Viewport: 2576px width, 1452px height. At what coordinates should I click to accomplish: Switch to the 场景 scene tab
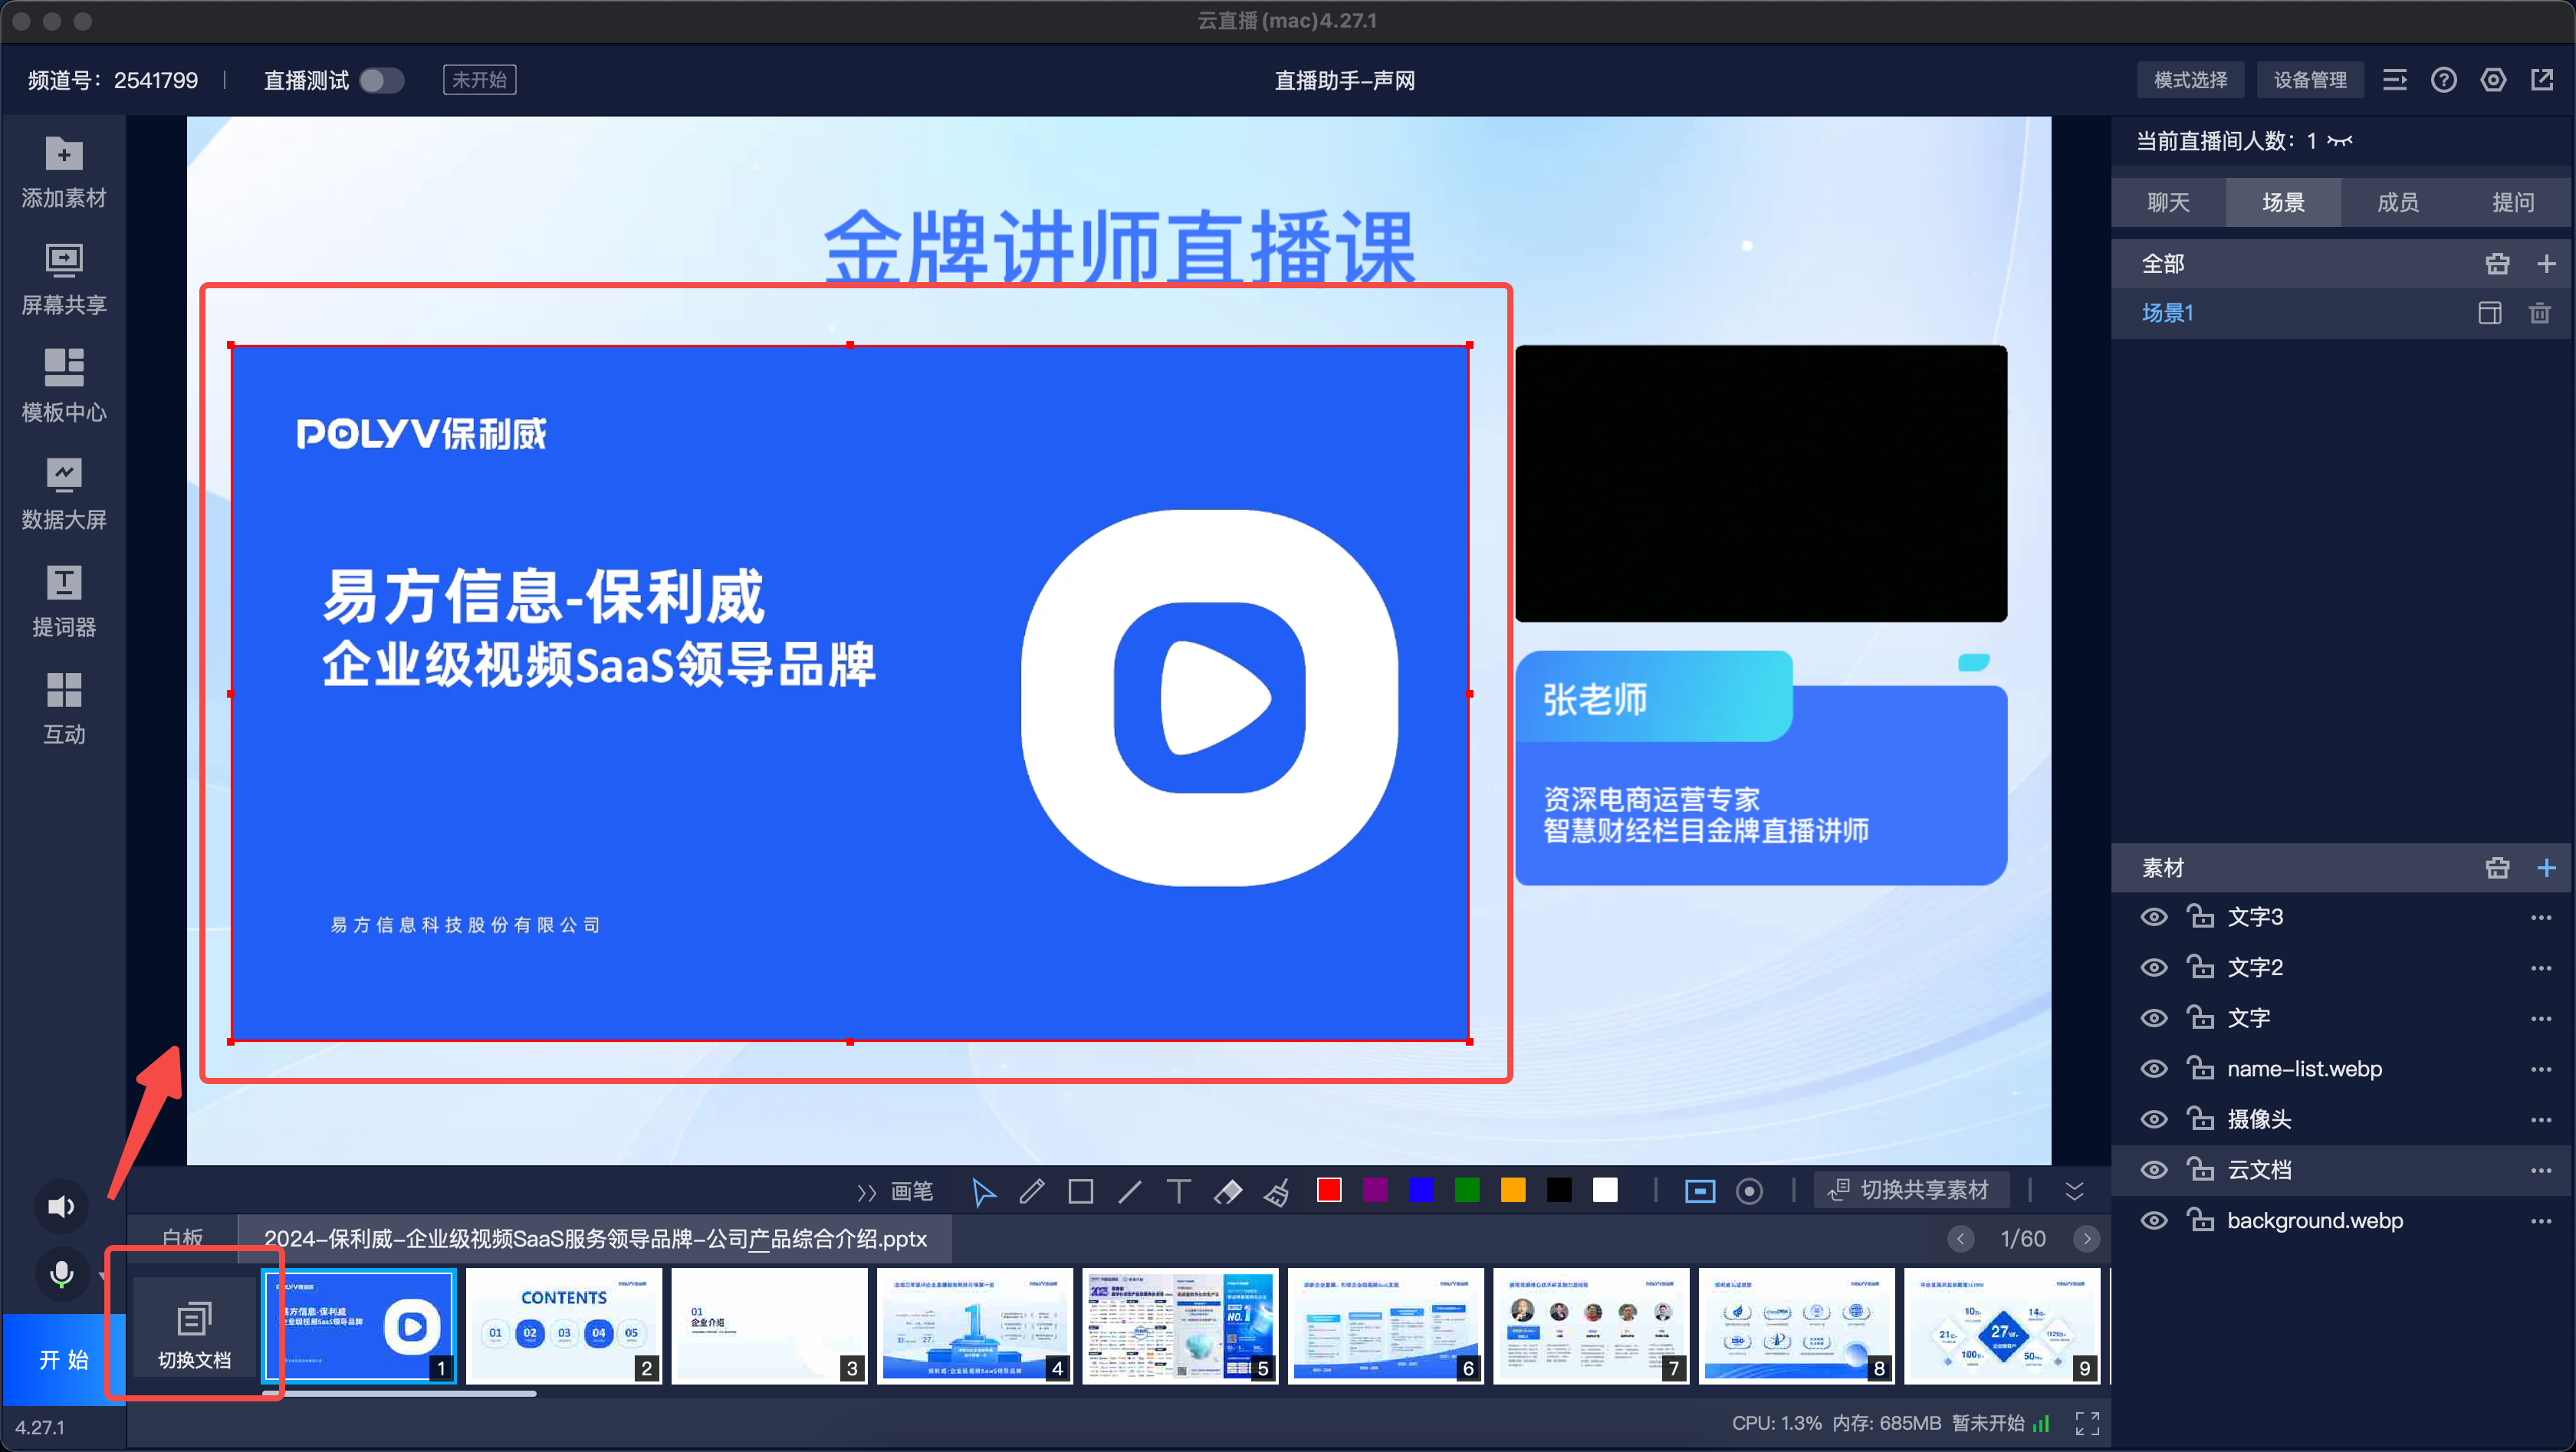pyautogui.click(x=2284, y=202)
